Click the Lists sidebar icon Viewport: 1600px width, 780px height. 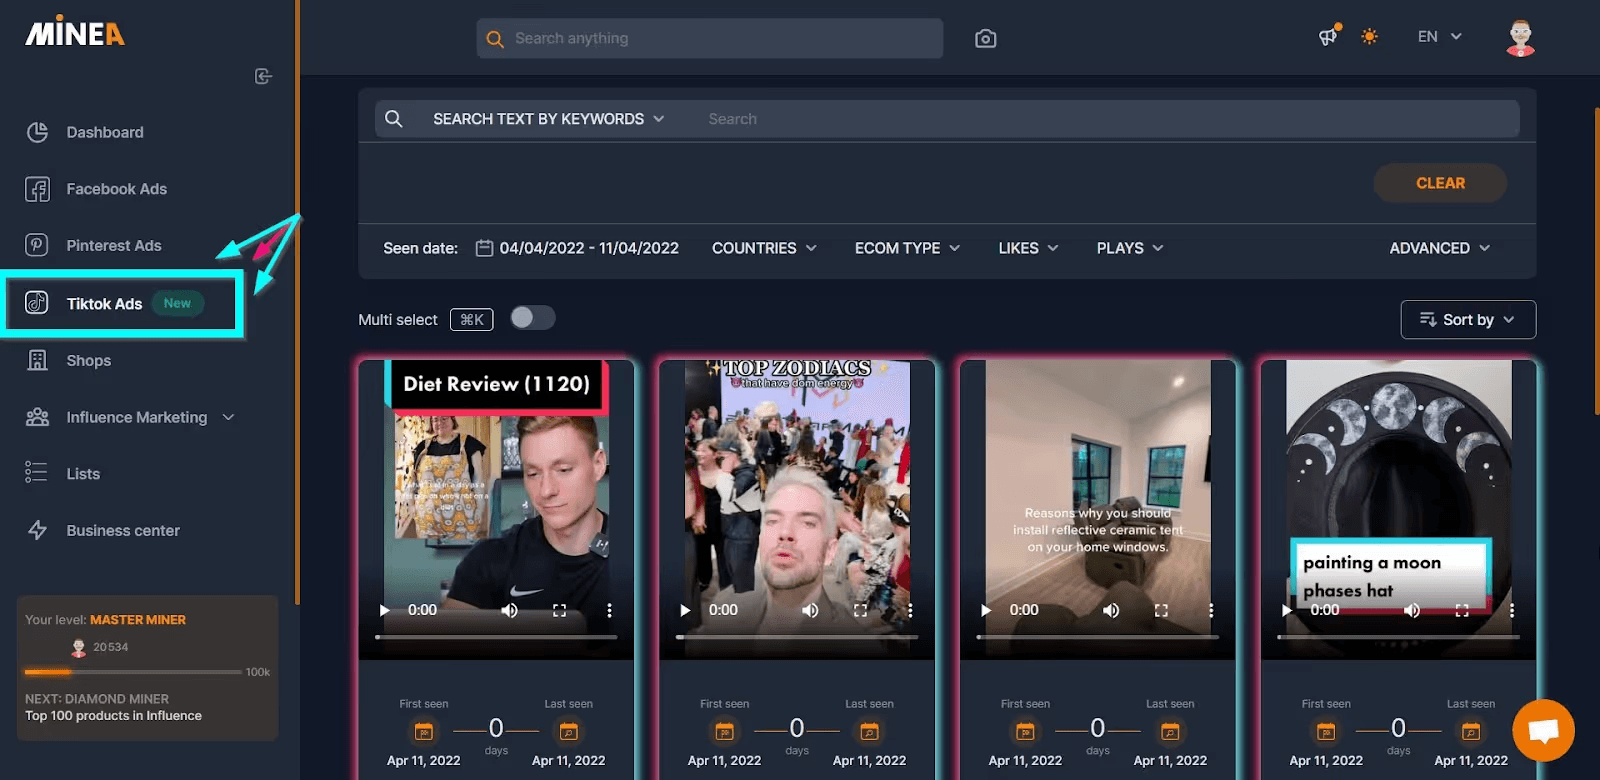coord(37,473)
